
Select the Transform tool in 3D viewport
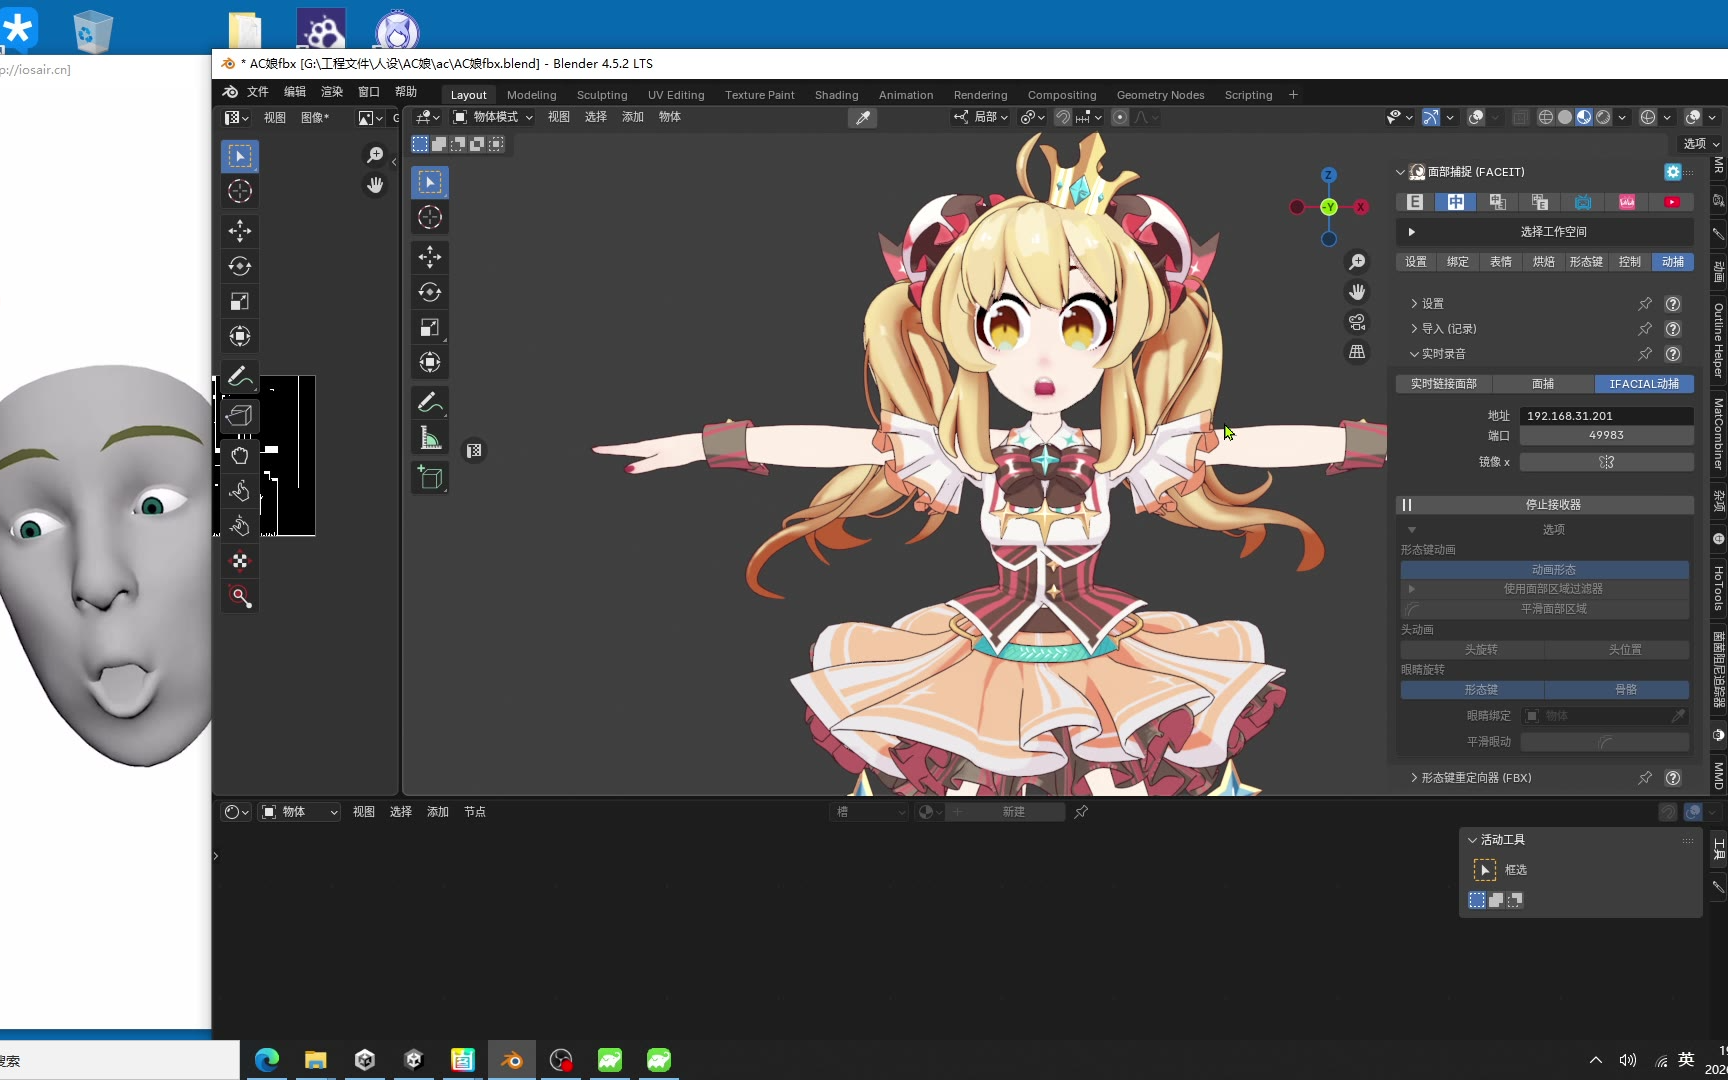point(430,362)
